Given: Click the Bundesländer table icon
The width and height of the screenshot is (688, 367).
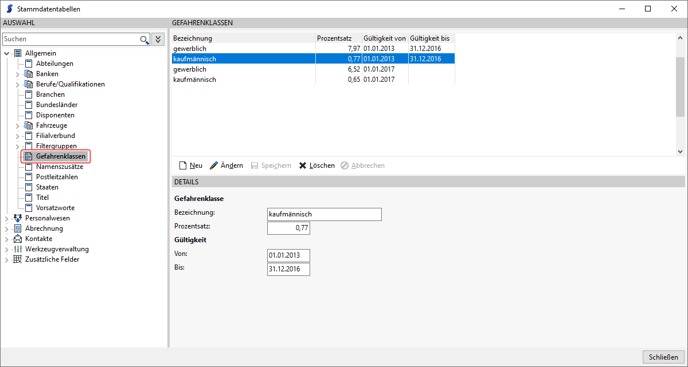Looking at the screenshot, I should (x=29, y=105).
